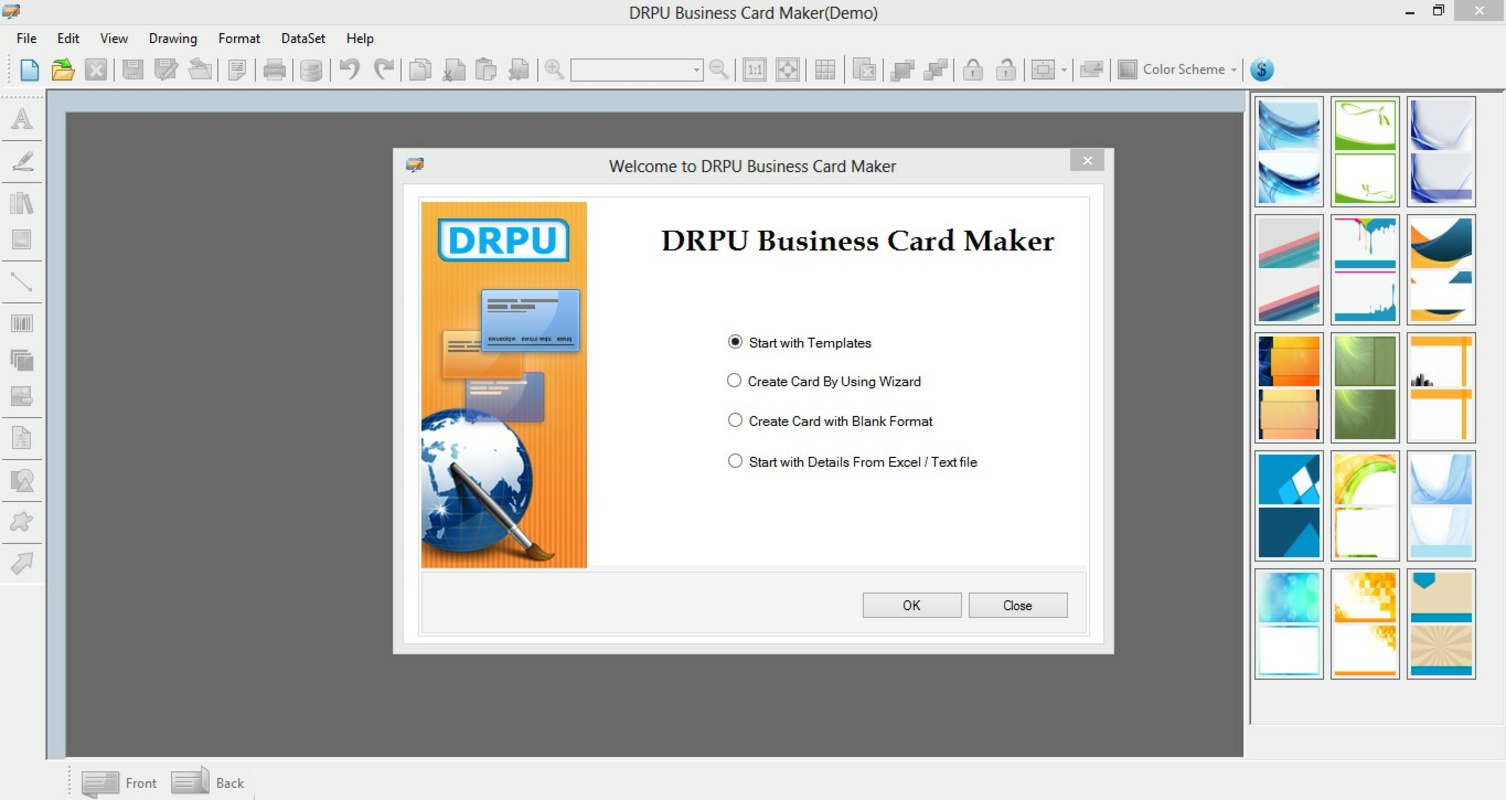Select Create Card with Blank Format
Screen dimensions: 1506x800
click(830, 421)
